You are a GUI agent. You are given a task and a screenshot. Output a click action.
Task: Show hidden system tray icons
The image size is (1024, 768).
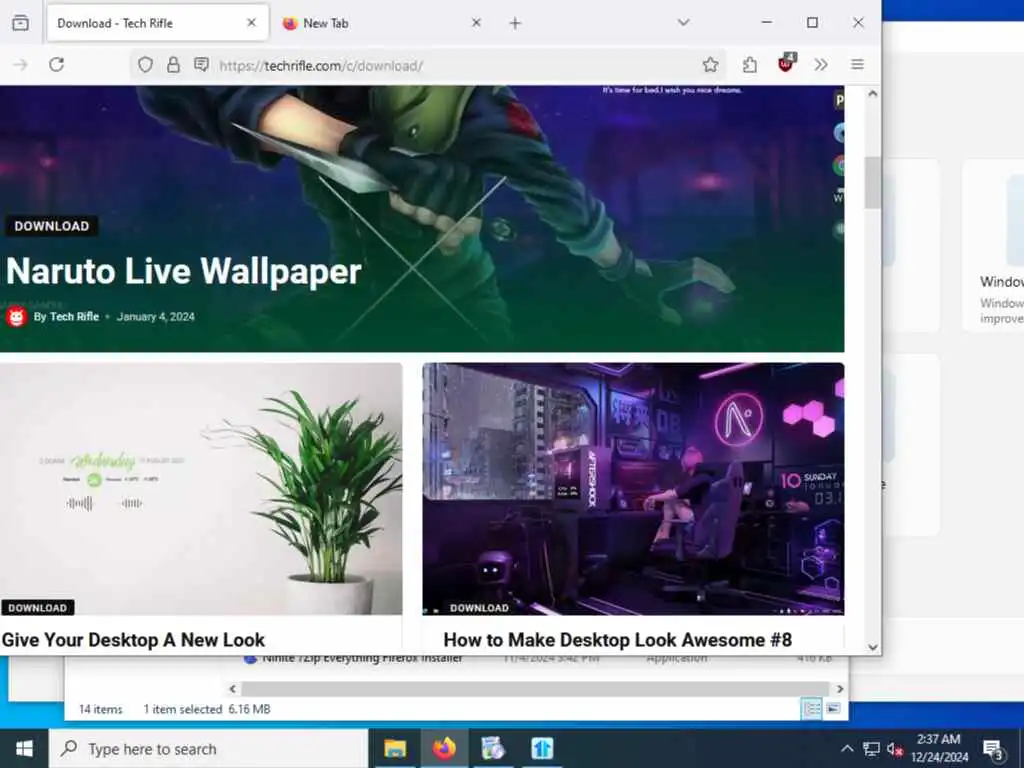coord(847,748)
